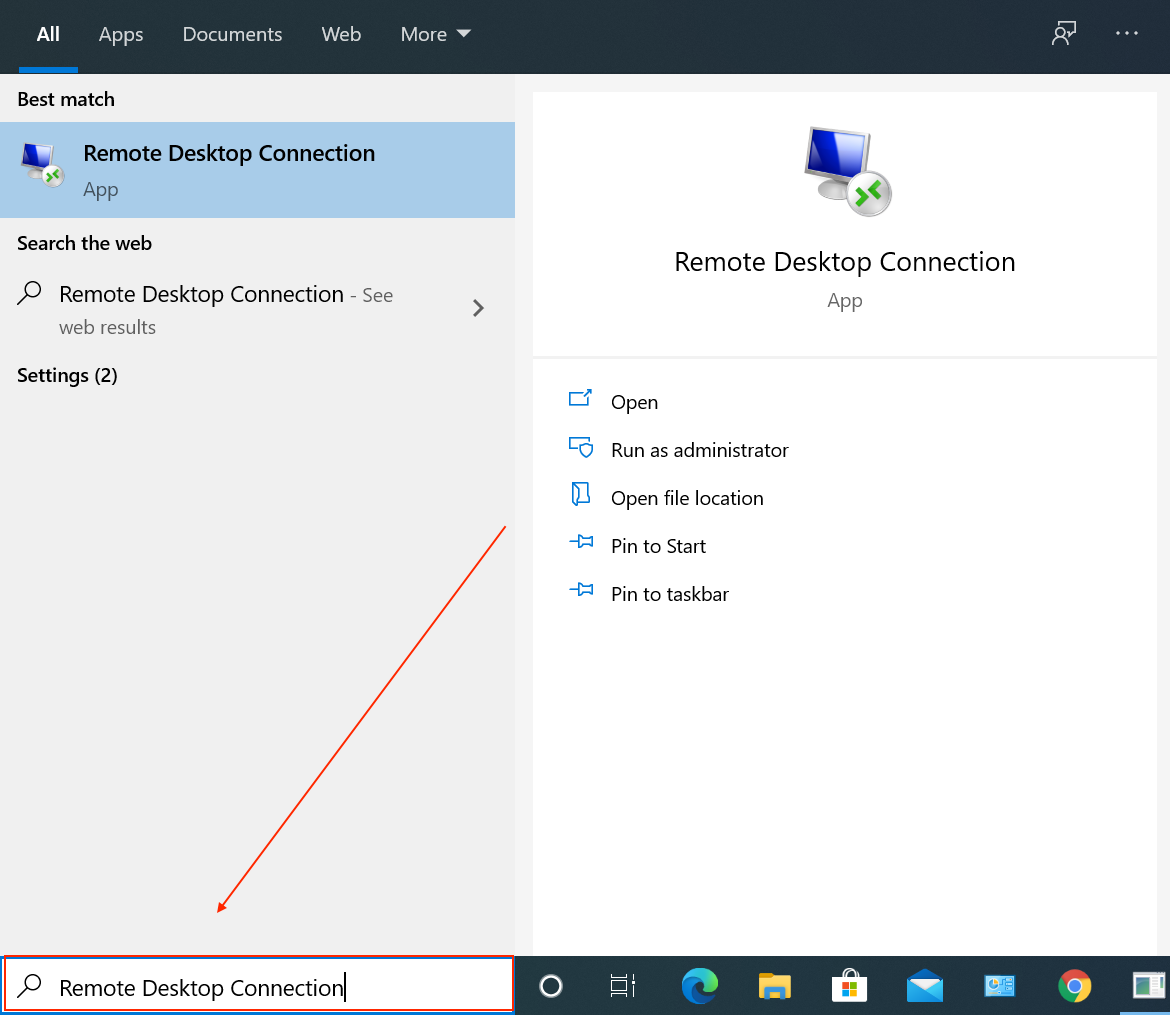This screenshot has height=1015, width=1170.
Task: Click the Best match heading
Action: click(66, 99)
